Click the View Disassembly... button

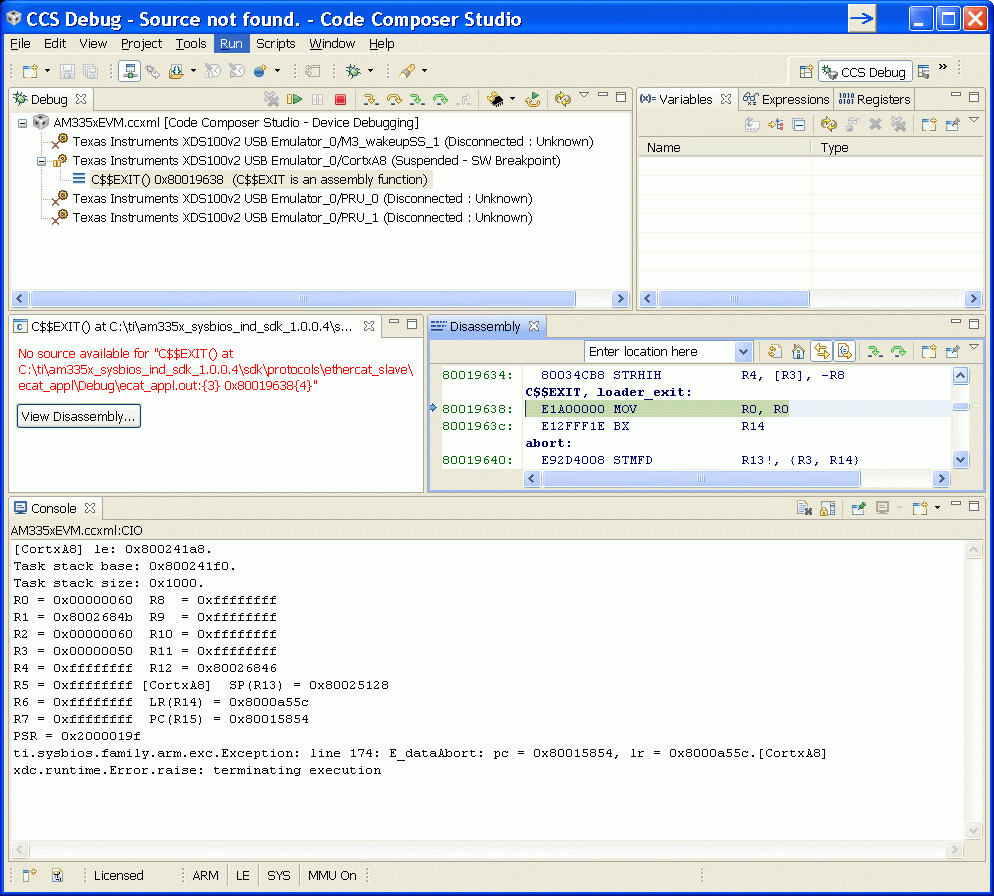point(79,416)
